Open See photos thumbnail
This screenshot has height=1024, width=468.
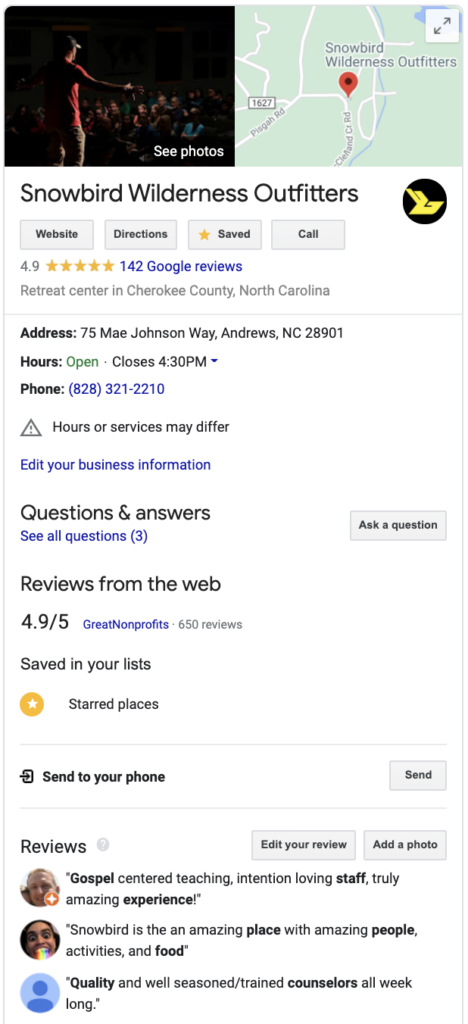(119, 86)
